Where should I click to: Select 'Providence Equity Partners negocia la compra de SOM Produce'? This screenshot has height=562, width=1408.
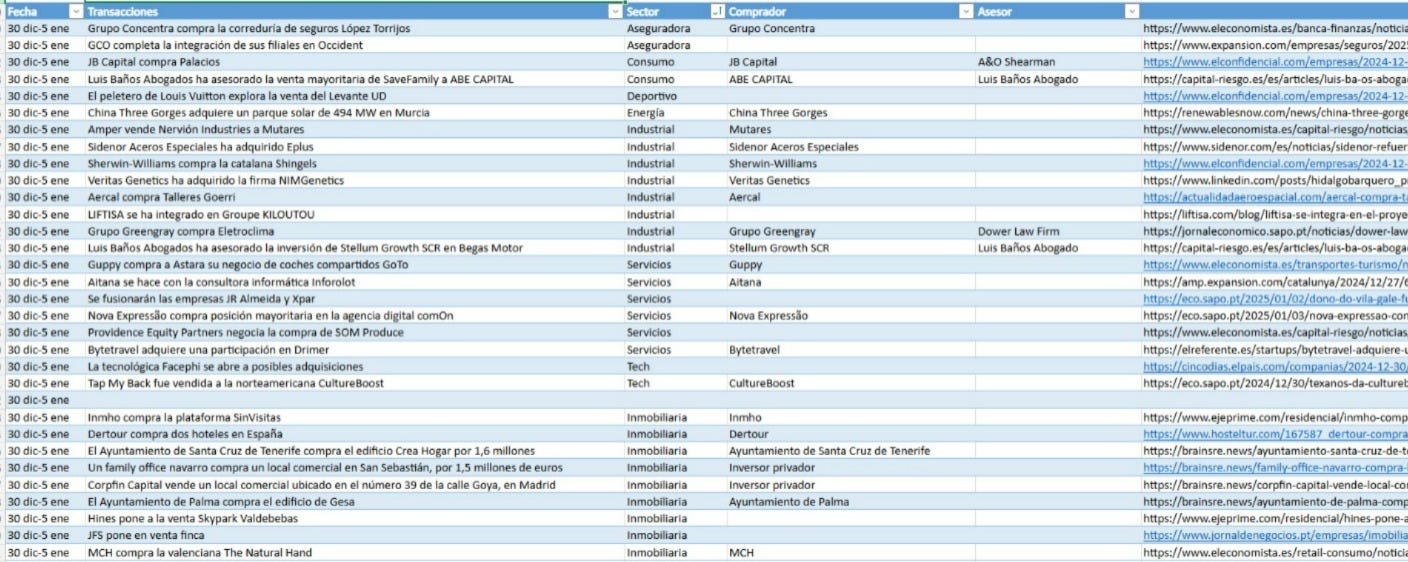tap(354, 333)
